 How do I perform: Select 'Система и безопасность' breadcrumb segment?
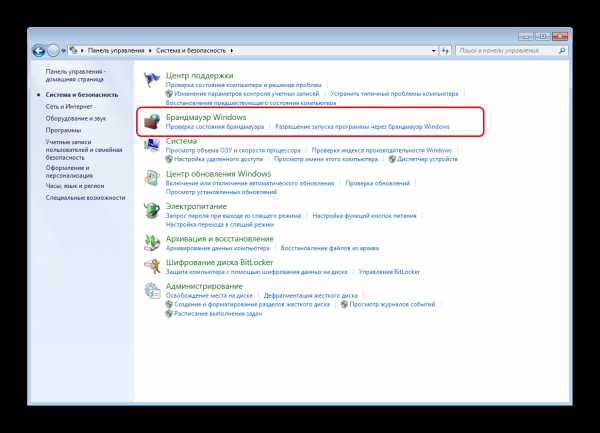click(x=191, y=50)
